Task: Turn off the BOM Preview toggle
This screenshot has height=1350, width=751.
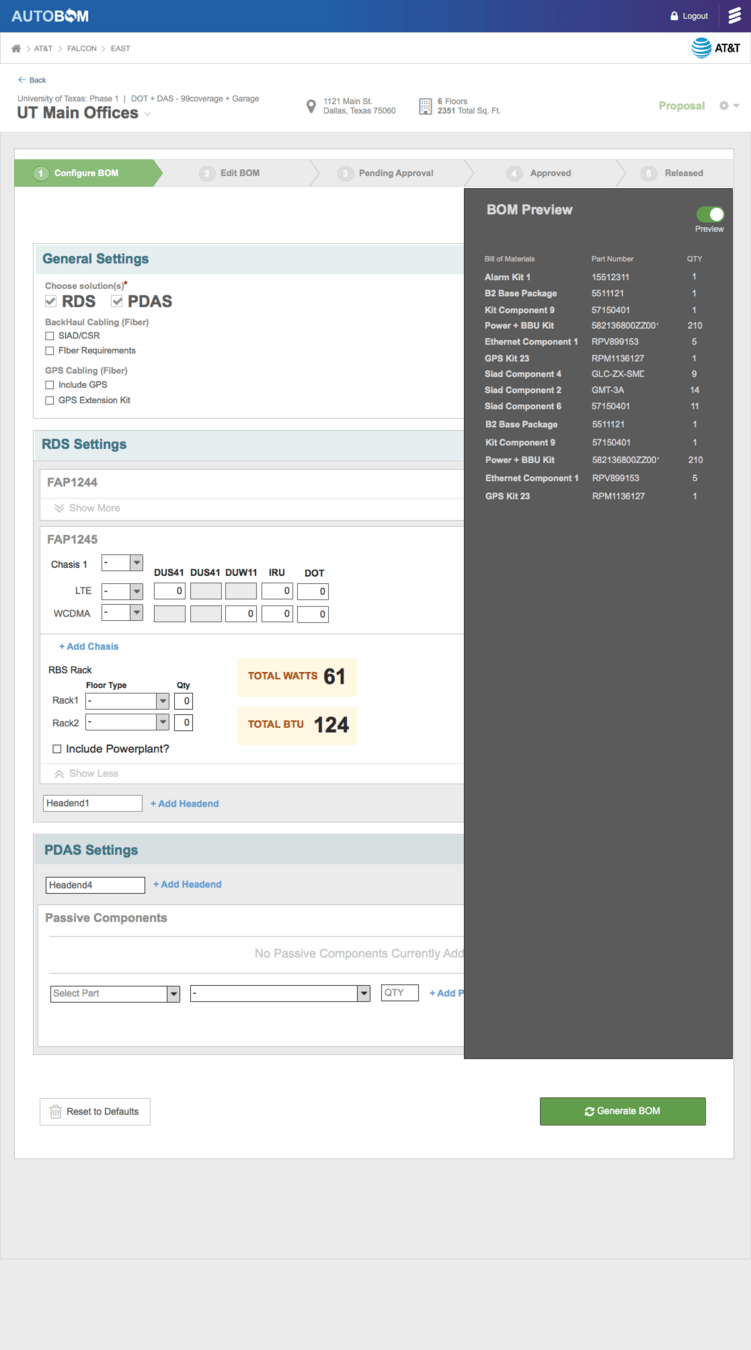Action: (710, 214)
